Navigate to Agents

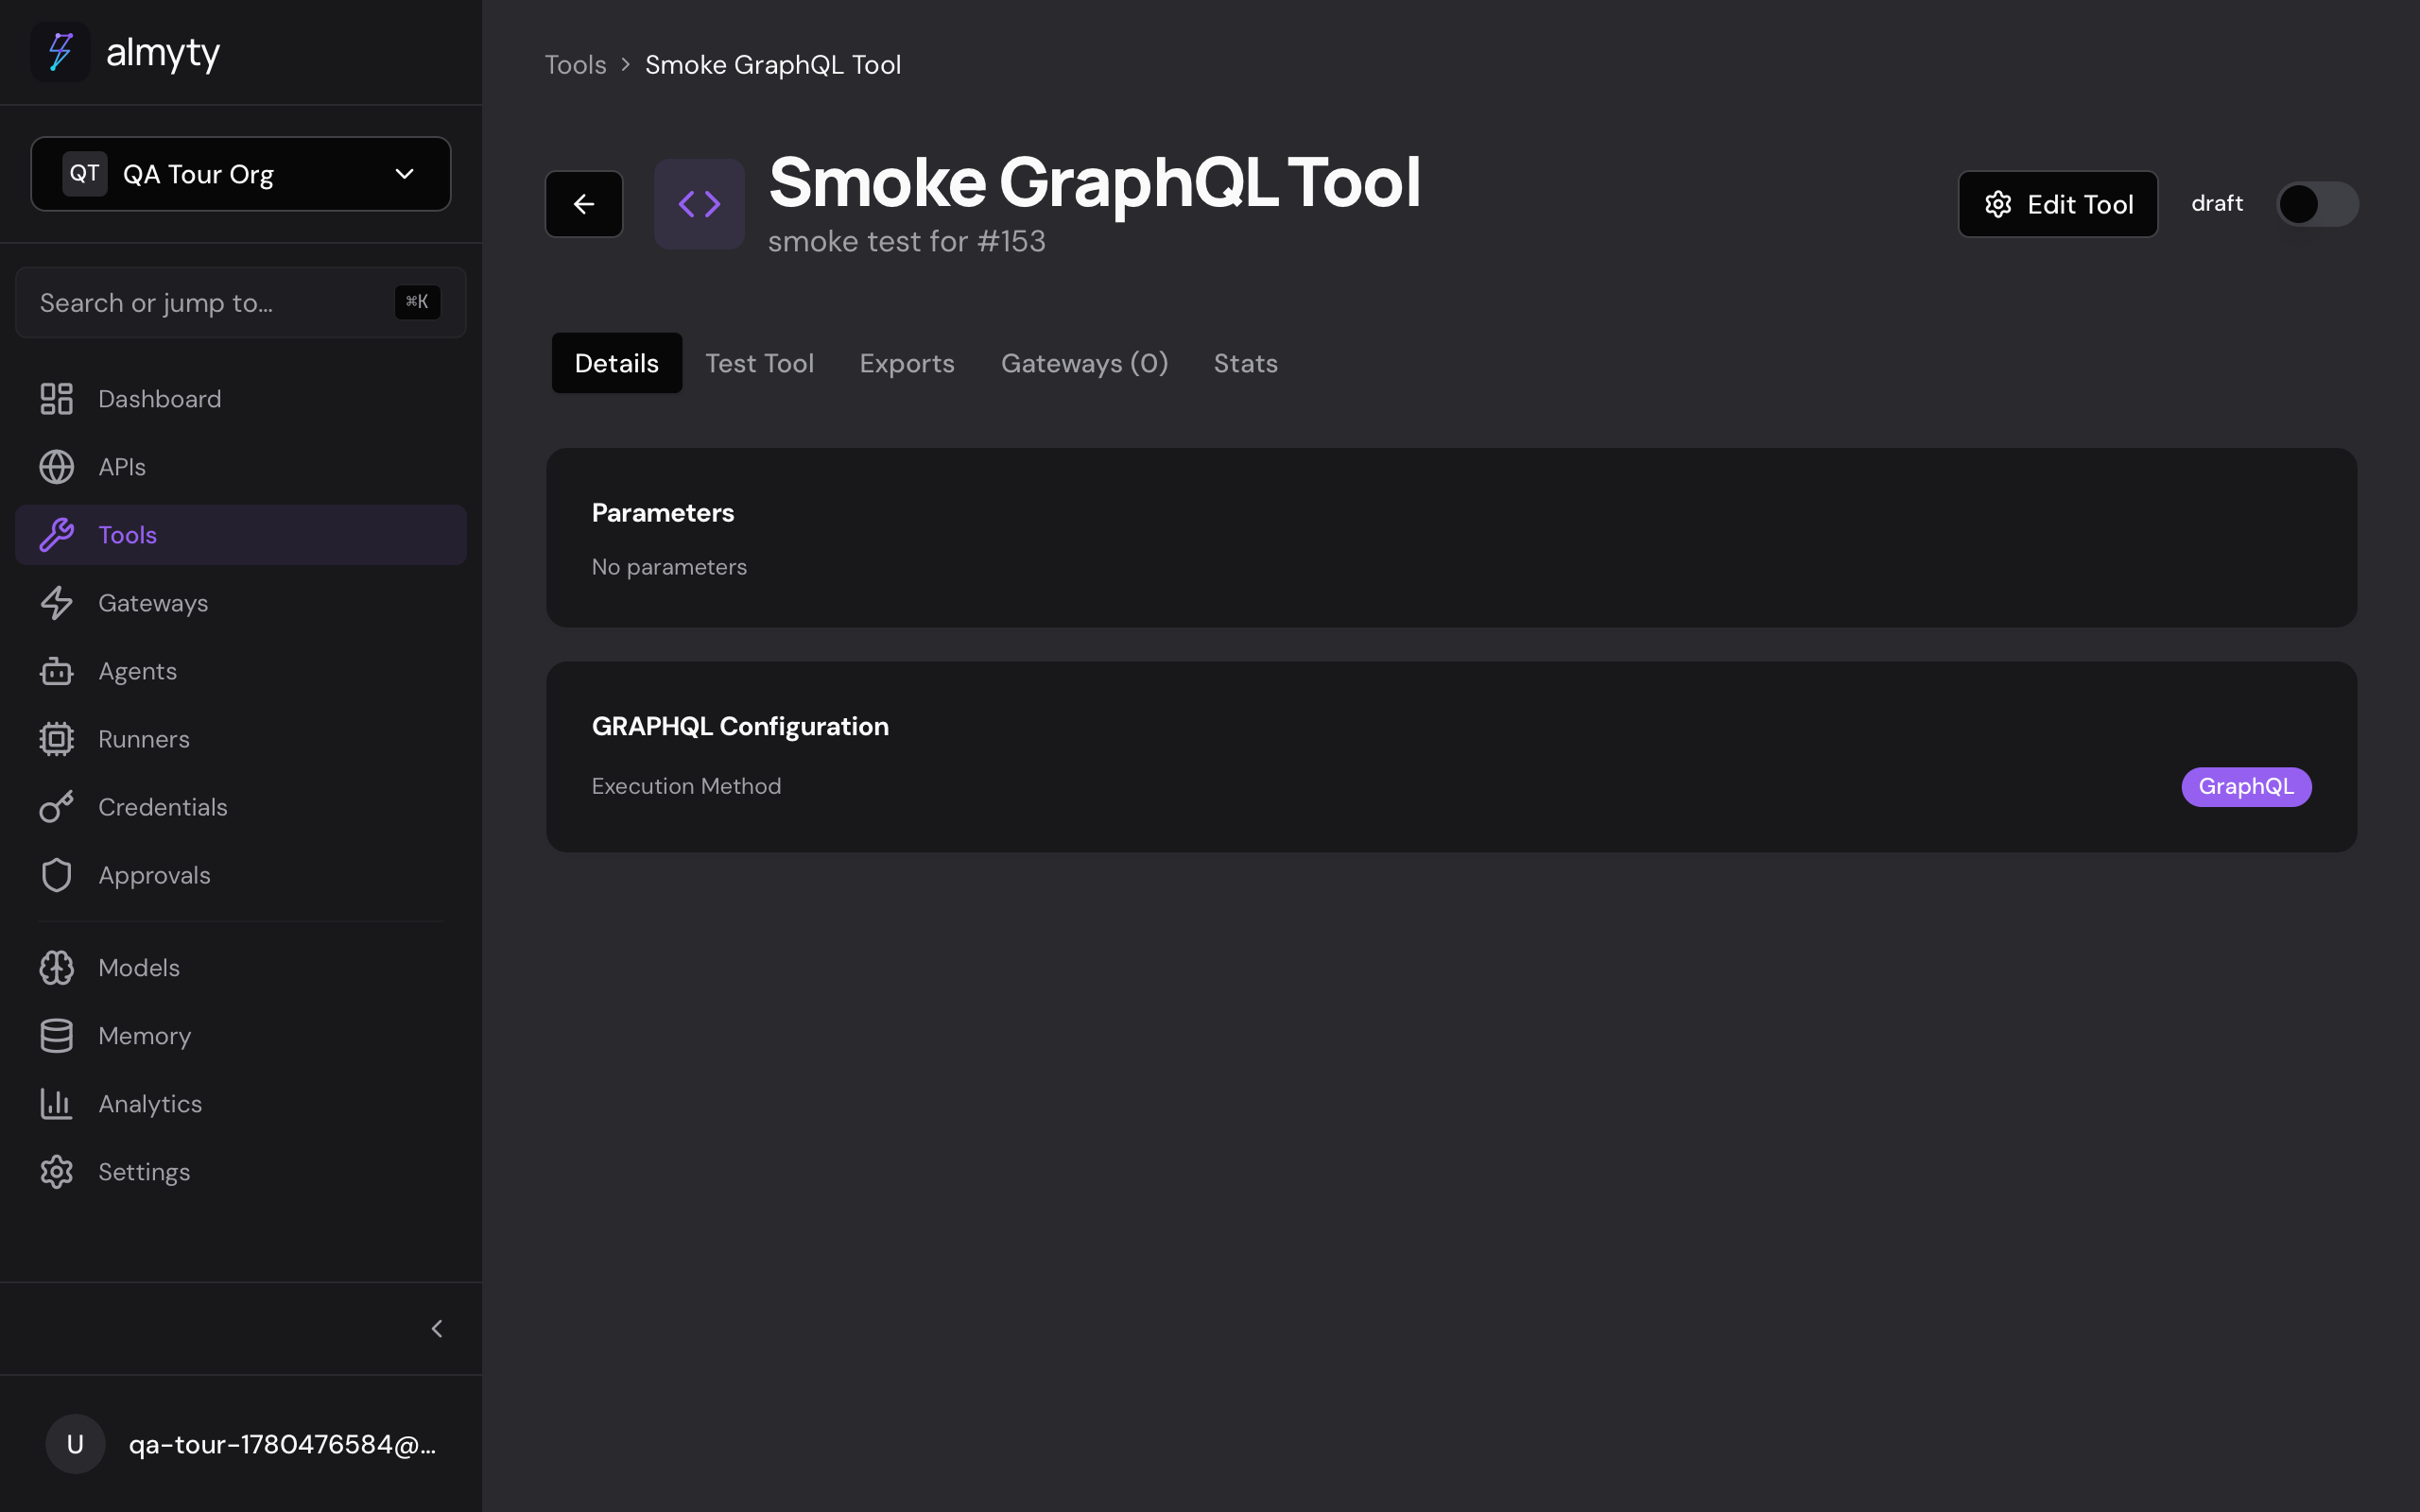(241, 671)
